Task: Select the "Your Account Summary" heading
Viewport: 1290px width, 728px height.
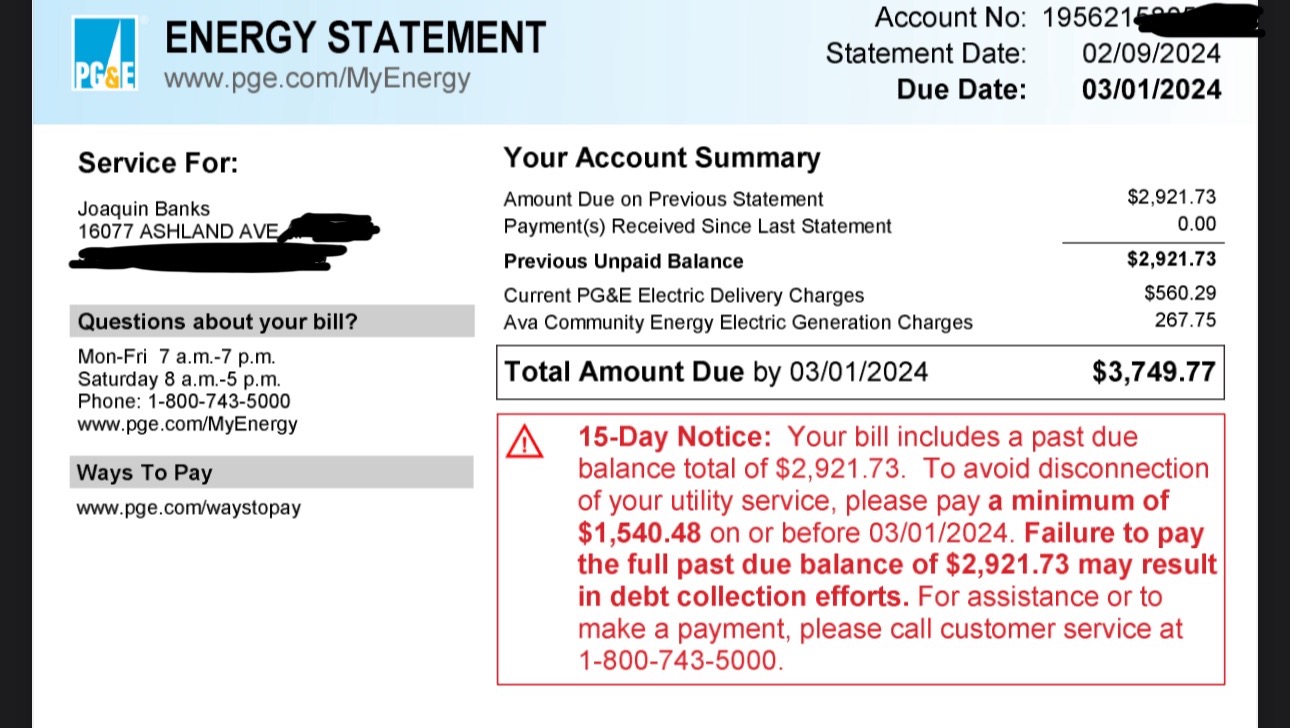Action: click(661, 158)
